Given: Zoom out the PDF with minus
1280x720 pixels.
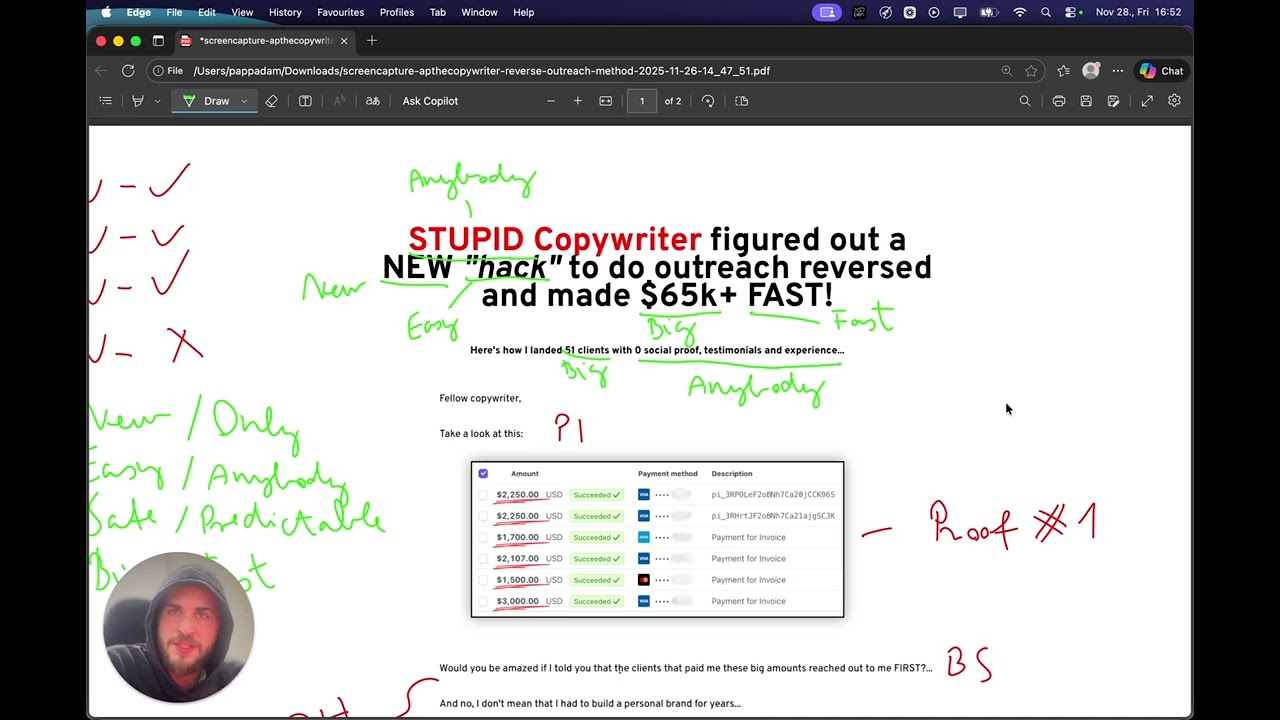Looking at the screenshot, I should 550,101.
